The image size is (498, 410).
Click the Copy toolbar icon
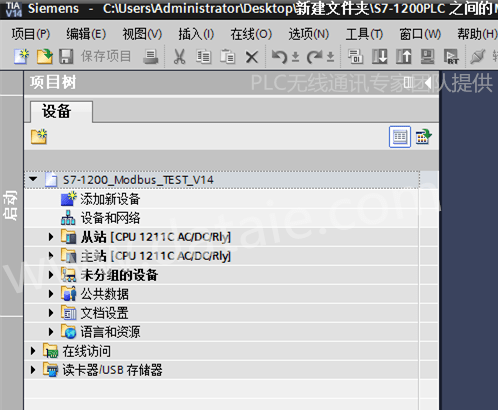[x=203, y=56]
